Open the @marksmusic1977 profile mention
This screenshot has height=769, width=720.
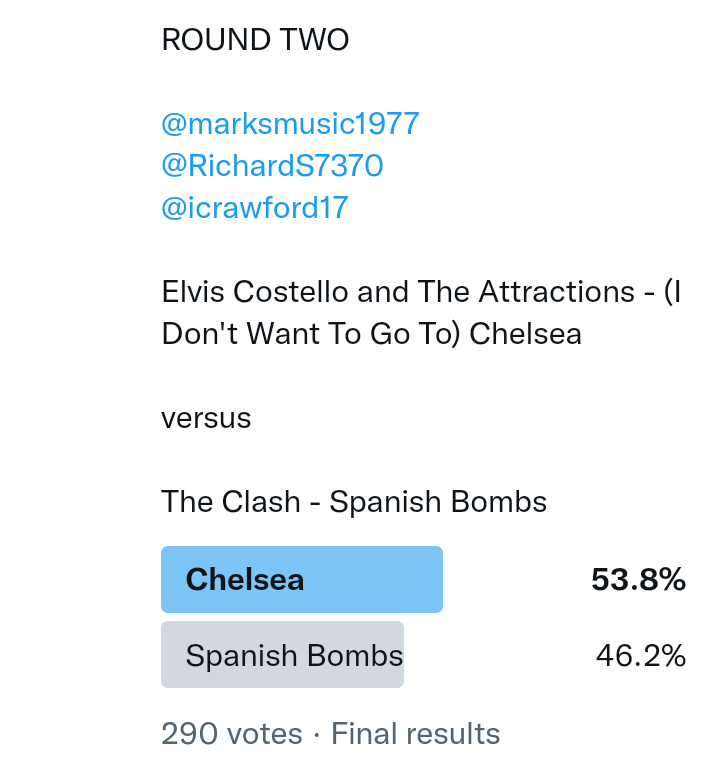pyautogui.click(x=290, y=124)
